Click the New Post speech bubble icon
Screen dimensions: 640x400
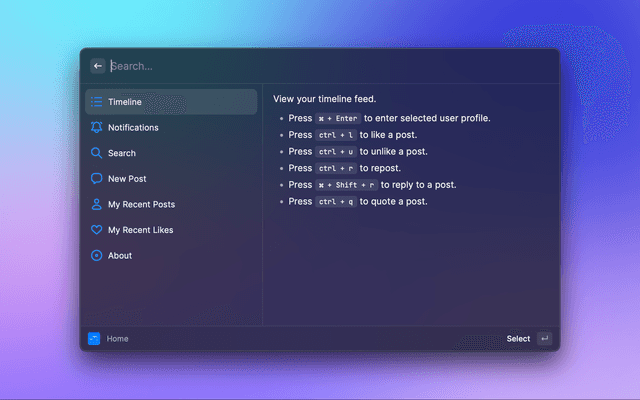tap(96, 178)
